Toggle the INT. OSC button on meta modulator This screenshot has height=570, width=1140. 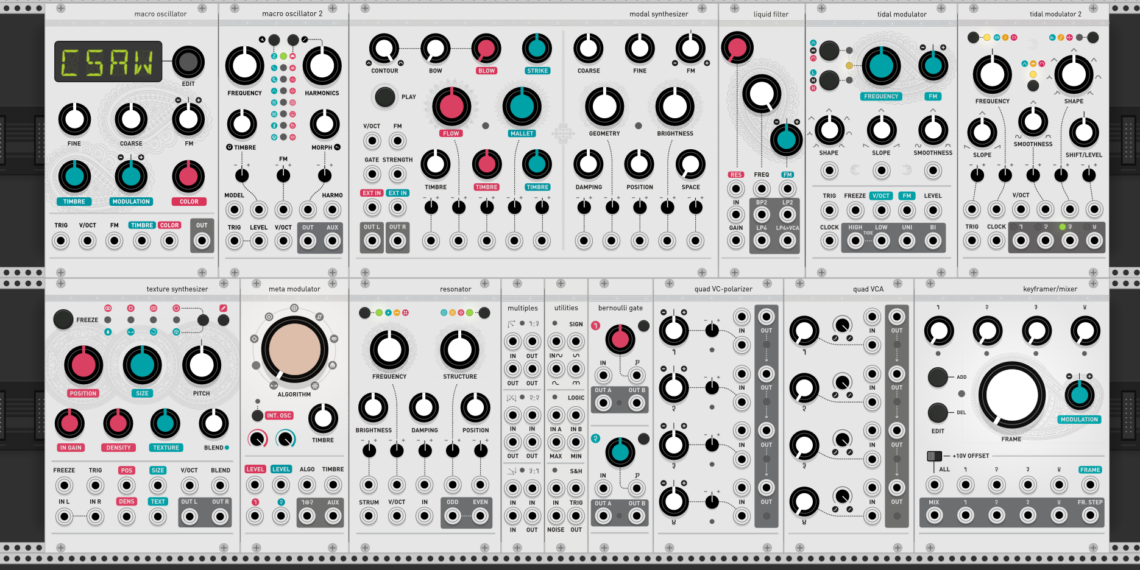257,416
